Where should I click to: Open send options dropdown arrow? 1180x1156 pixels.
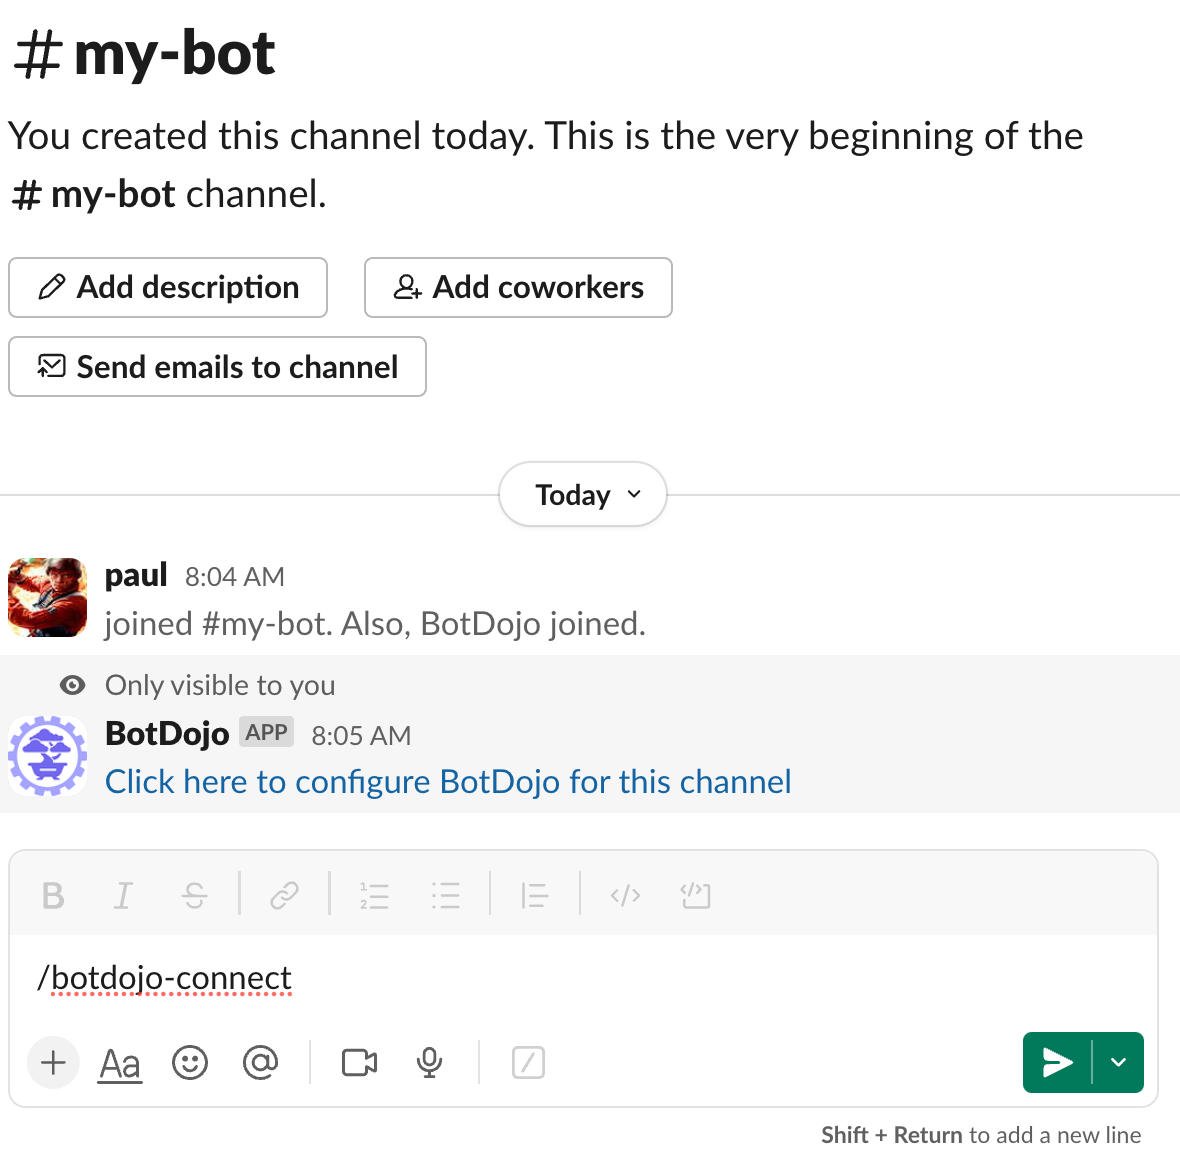pyautogui.click(x=1118, y=1063)
